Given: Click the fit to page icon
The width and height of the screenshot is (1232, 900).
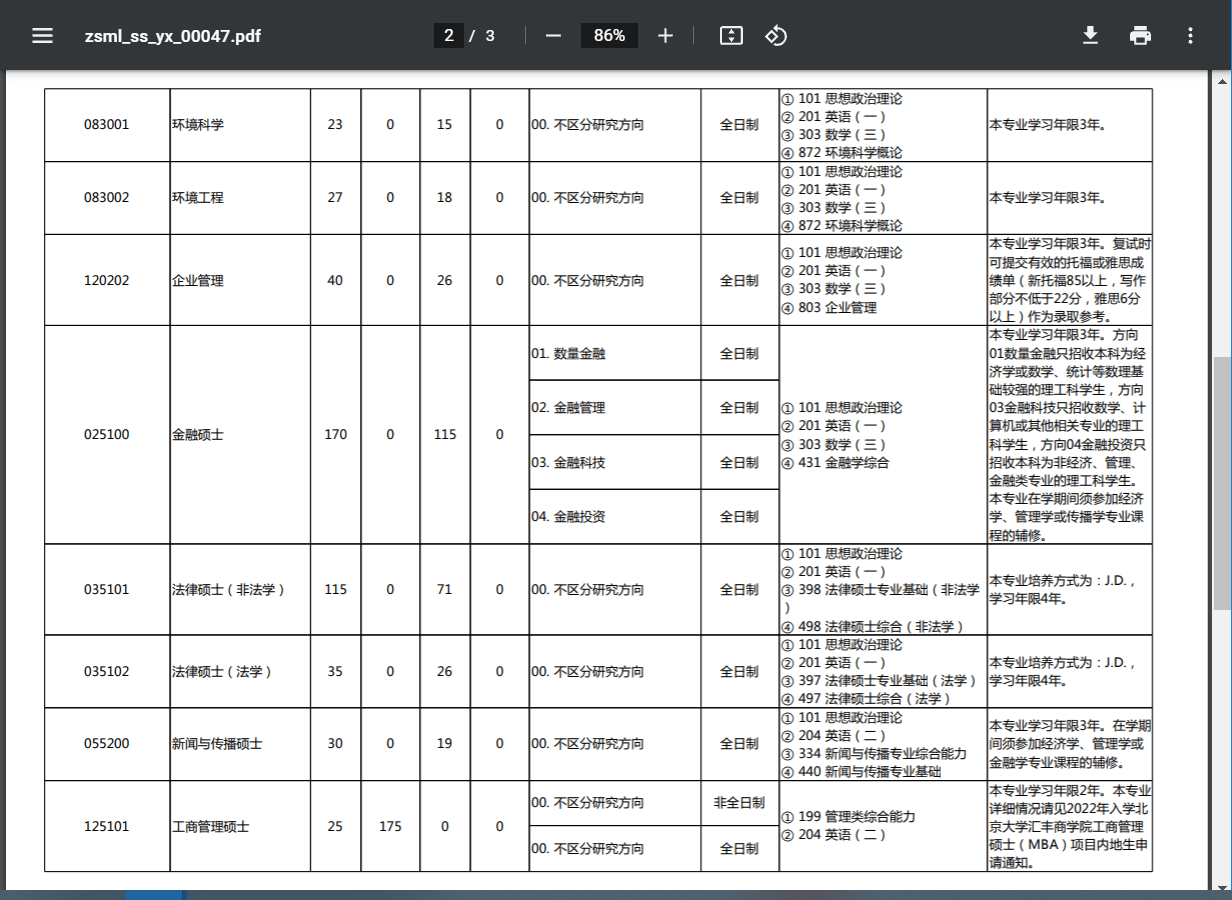Looking at the screenshot, I should click(731, 36).
